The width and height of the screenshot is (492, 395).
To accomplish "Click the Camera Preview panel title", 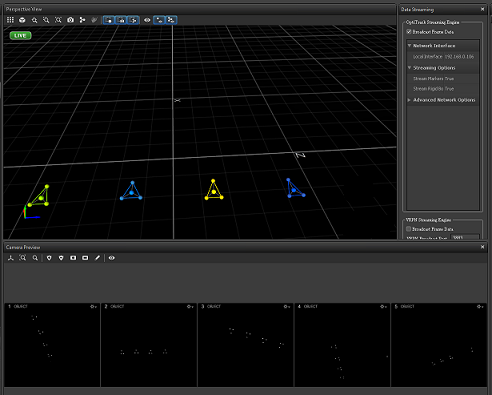I will click(x=23, y=247).
